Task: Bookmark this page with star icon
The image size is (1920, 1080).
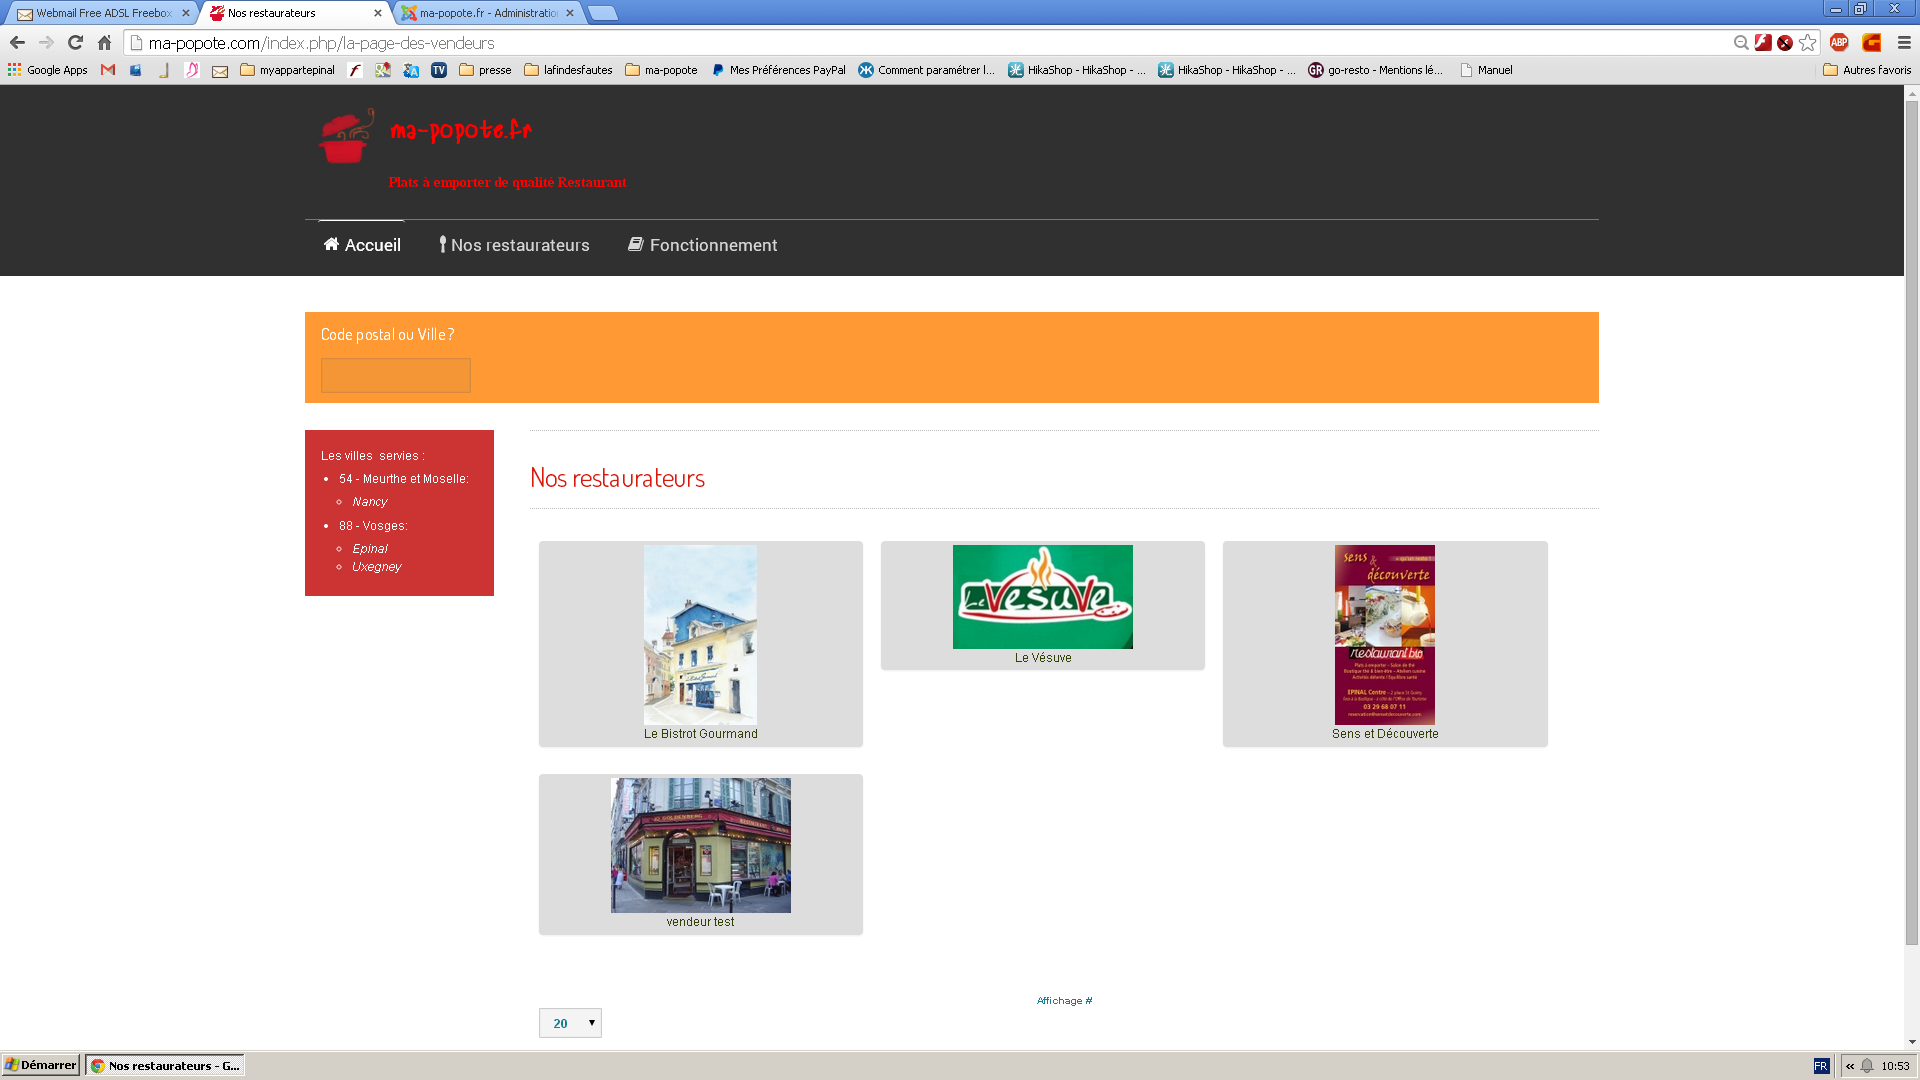Action: [x=1807, y=42]
